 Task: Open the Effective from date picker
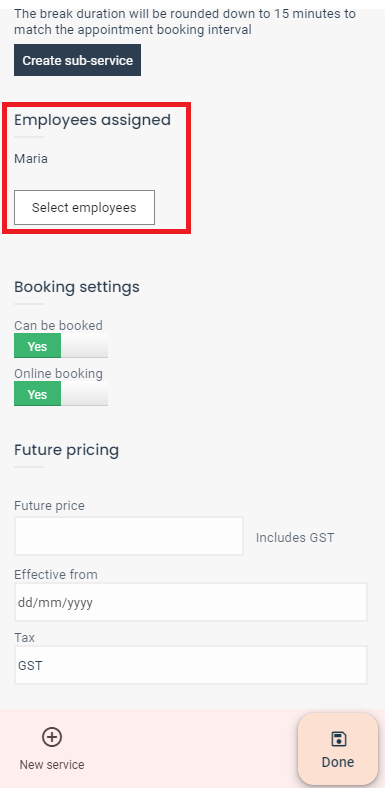[191, 602]
